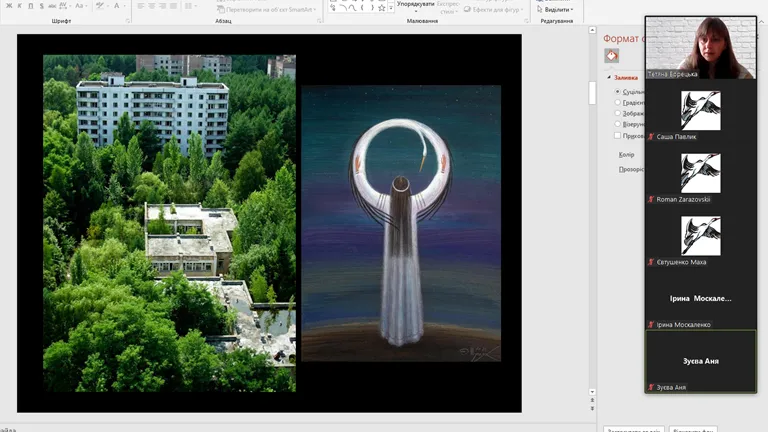Open the Виділити dropdown in Редагування group
Image resolution: width=768 pixels, height=432 pixels.
(x=556, y=9)
